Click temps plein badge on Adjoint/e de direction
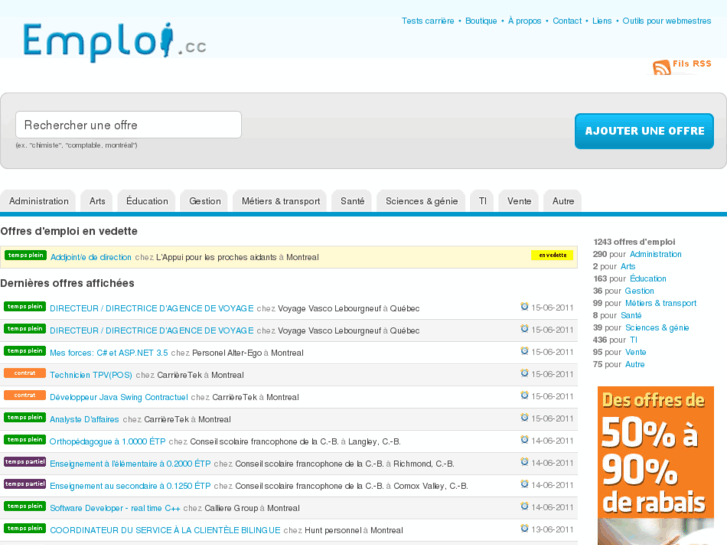Screen dimensions: 727x545 pyautogui.click(x=26, y=255)
